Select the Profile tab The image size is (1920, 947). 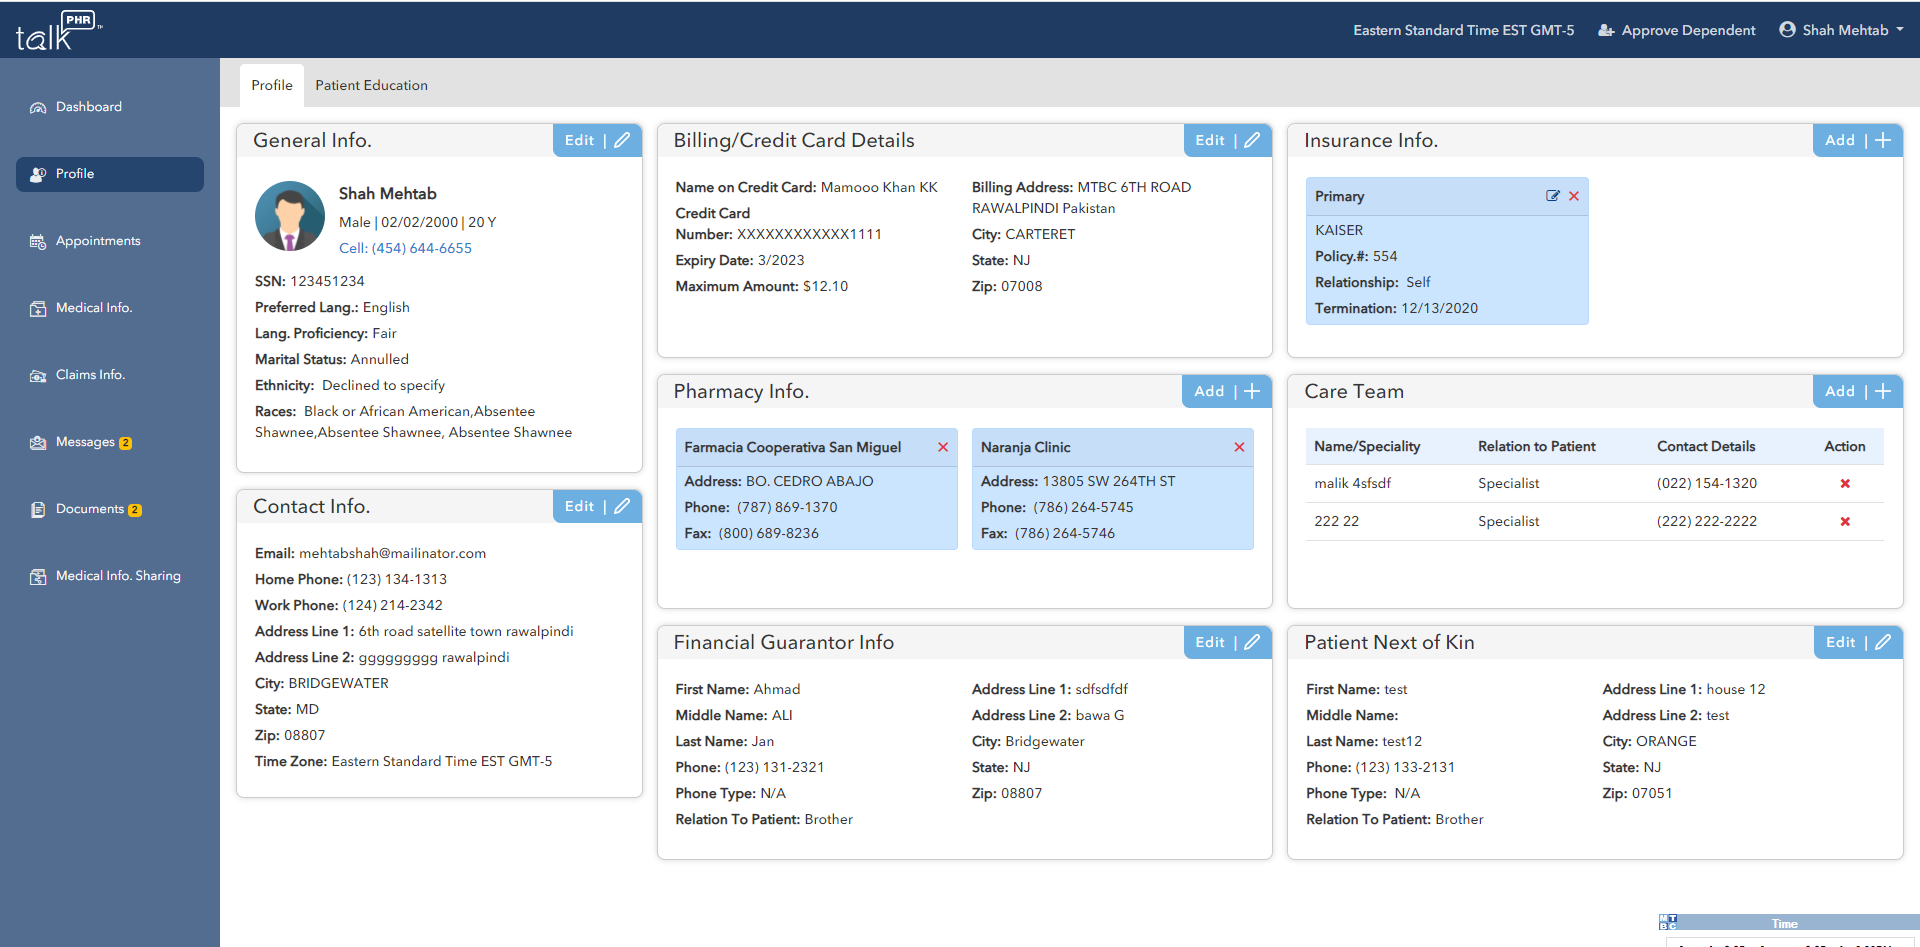coord(272,86)
